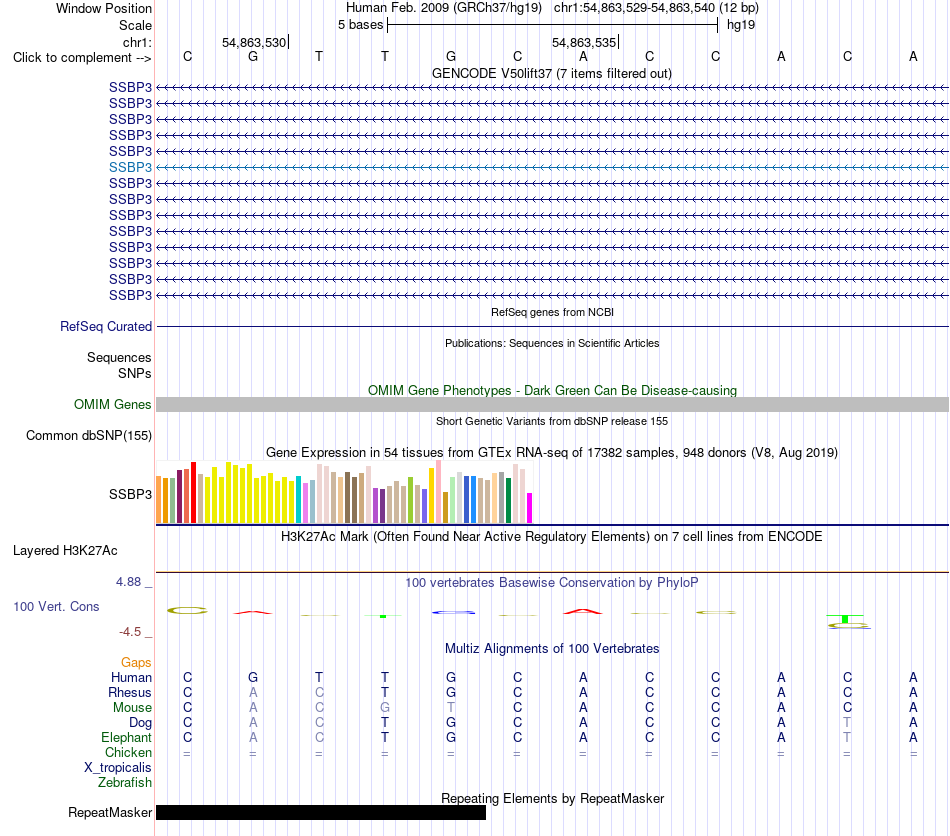This screenshot has width=950, height=836.
Task: Click the chr1: base position label
Action: 137,42
